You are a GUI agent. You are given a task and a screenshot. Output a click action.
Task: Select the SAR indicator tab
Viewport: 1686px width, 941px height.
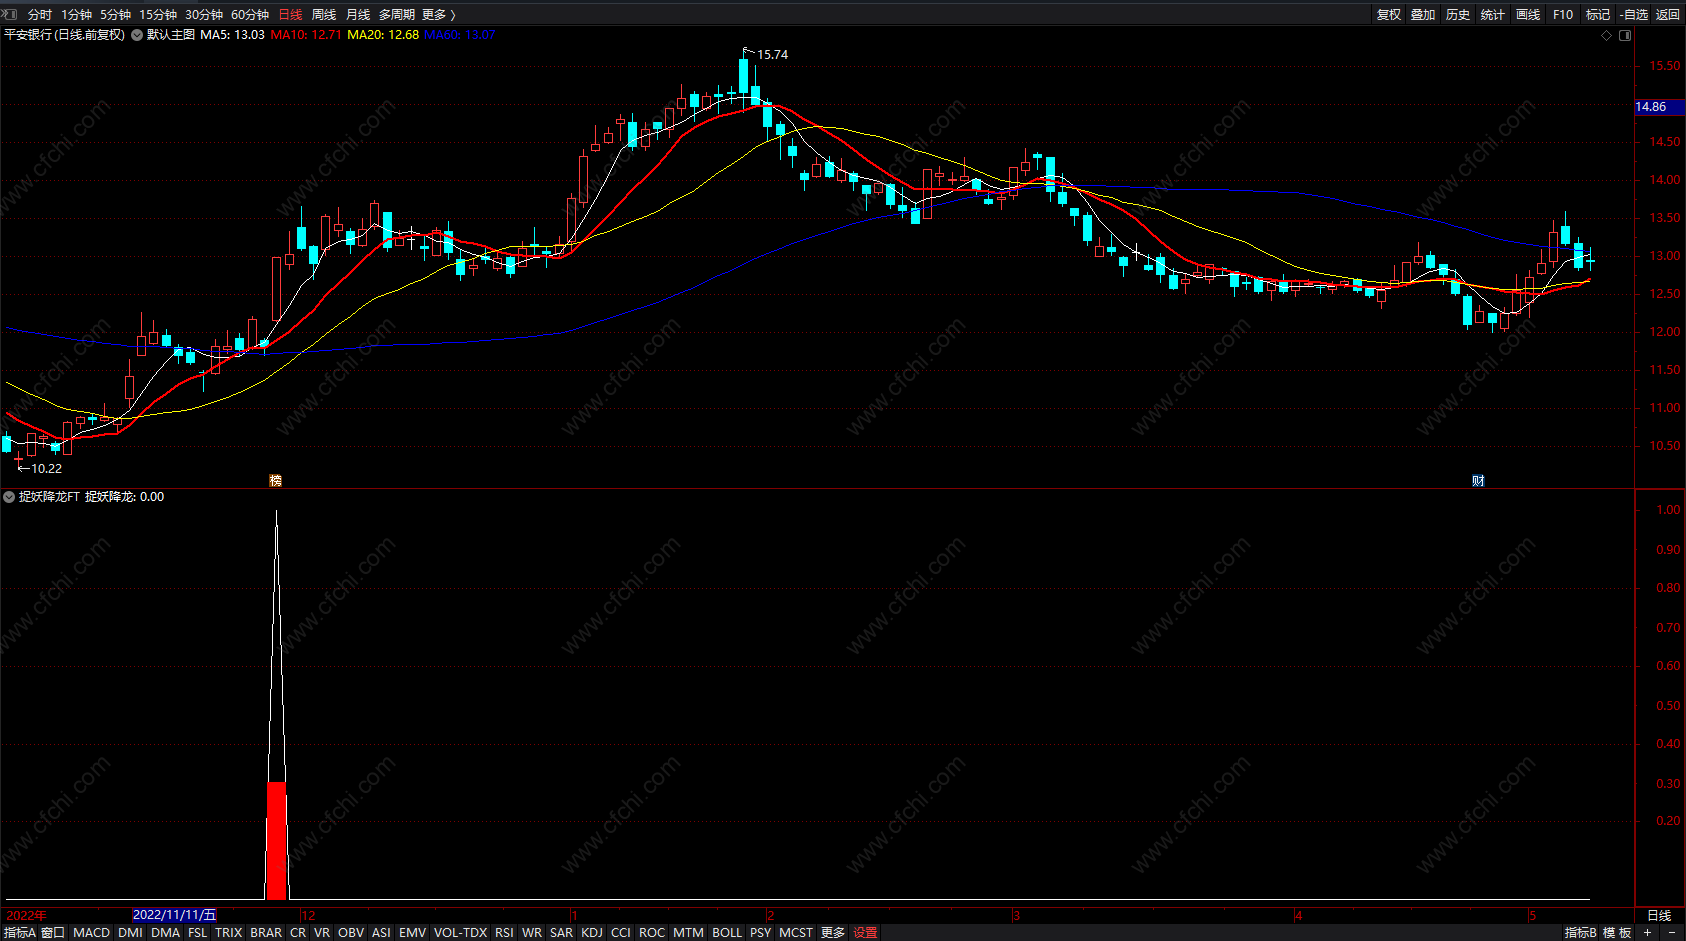[x=562, y=933]
